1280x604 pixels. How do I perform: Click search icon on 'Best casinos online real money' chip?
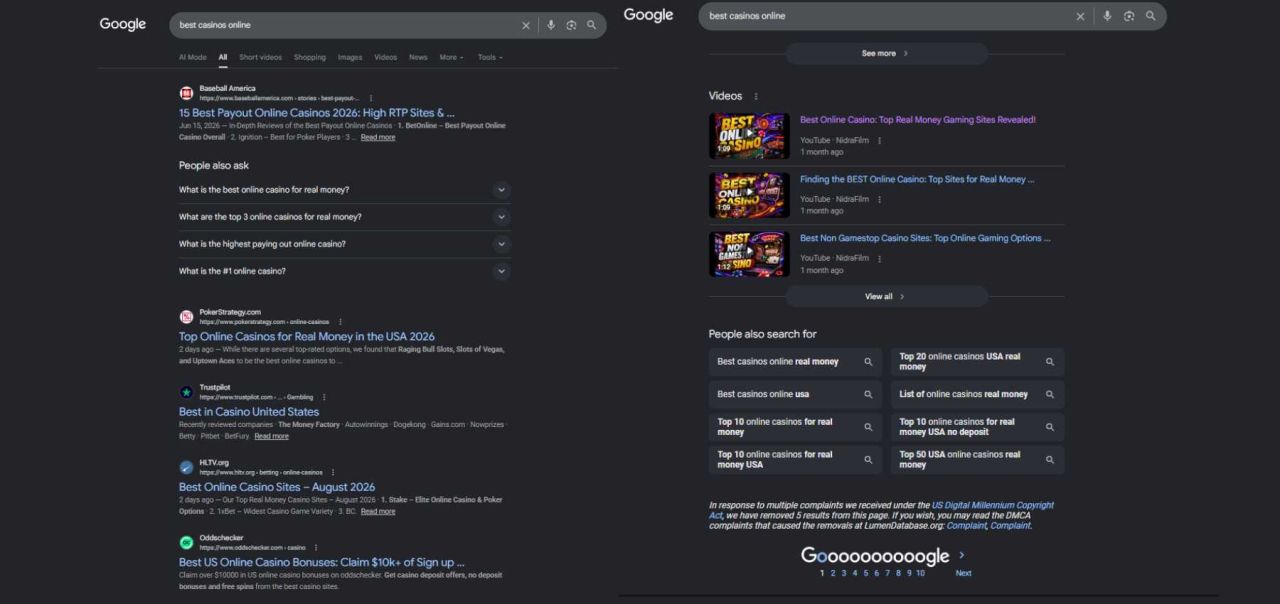(x=868, y=362)
